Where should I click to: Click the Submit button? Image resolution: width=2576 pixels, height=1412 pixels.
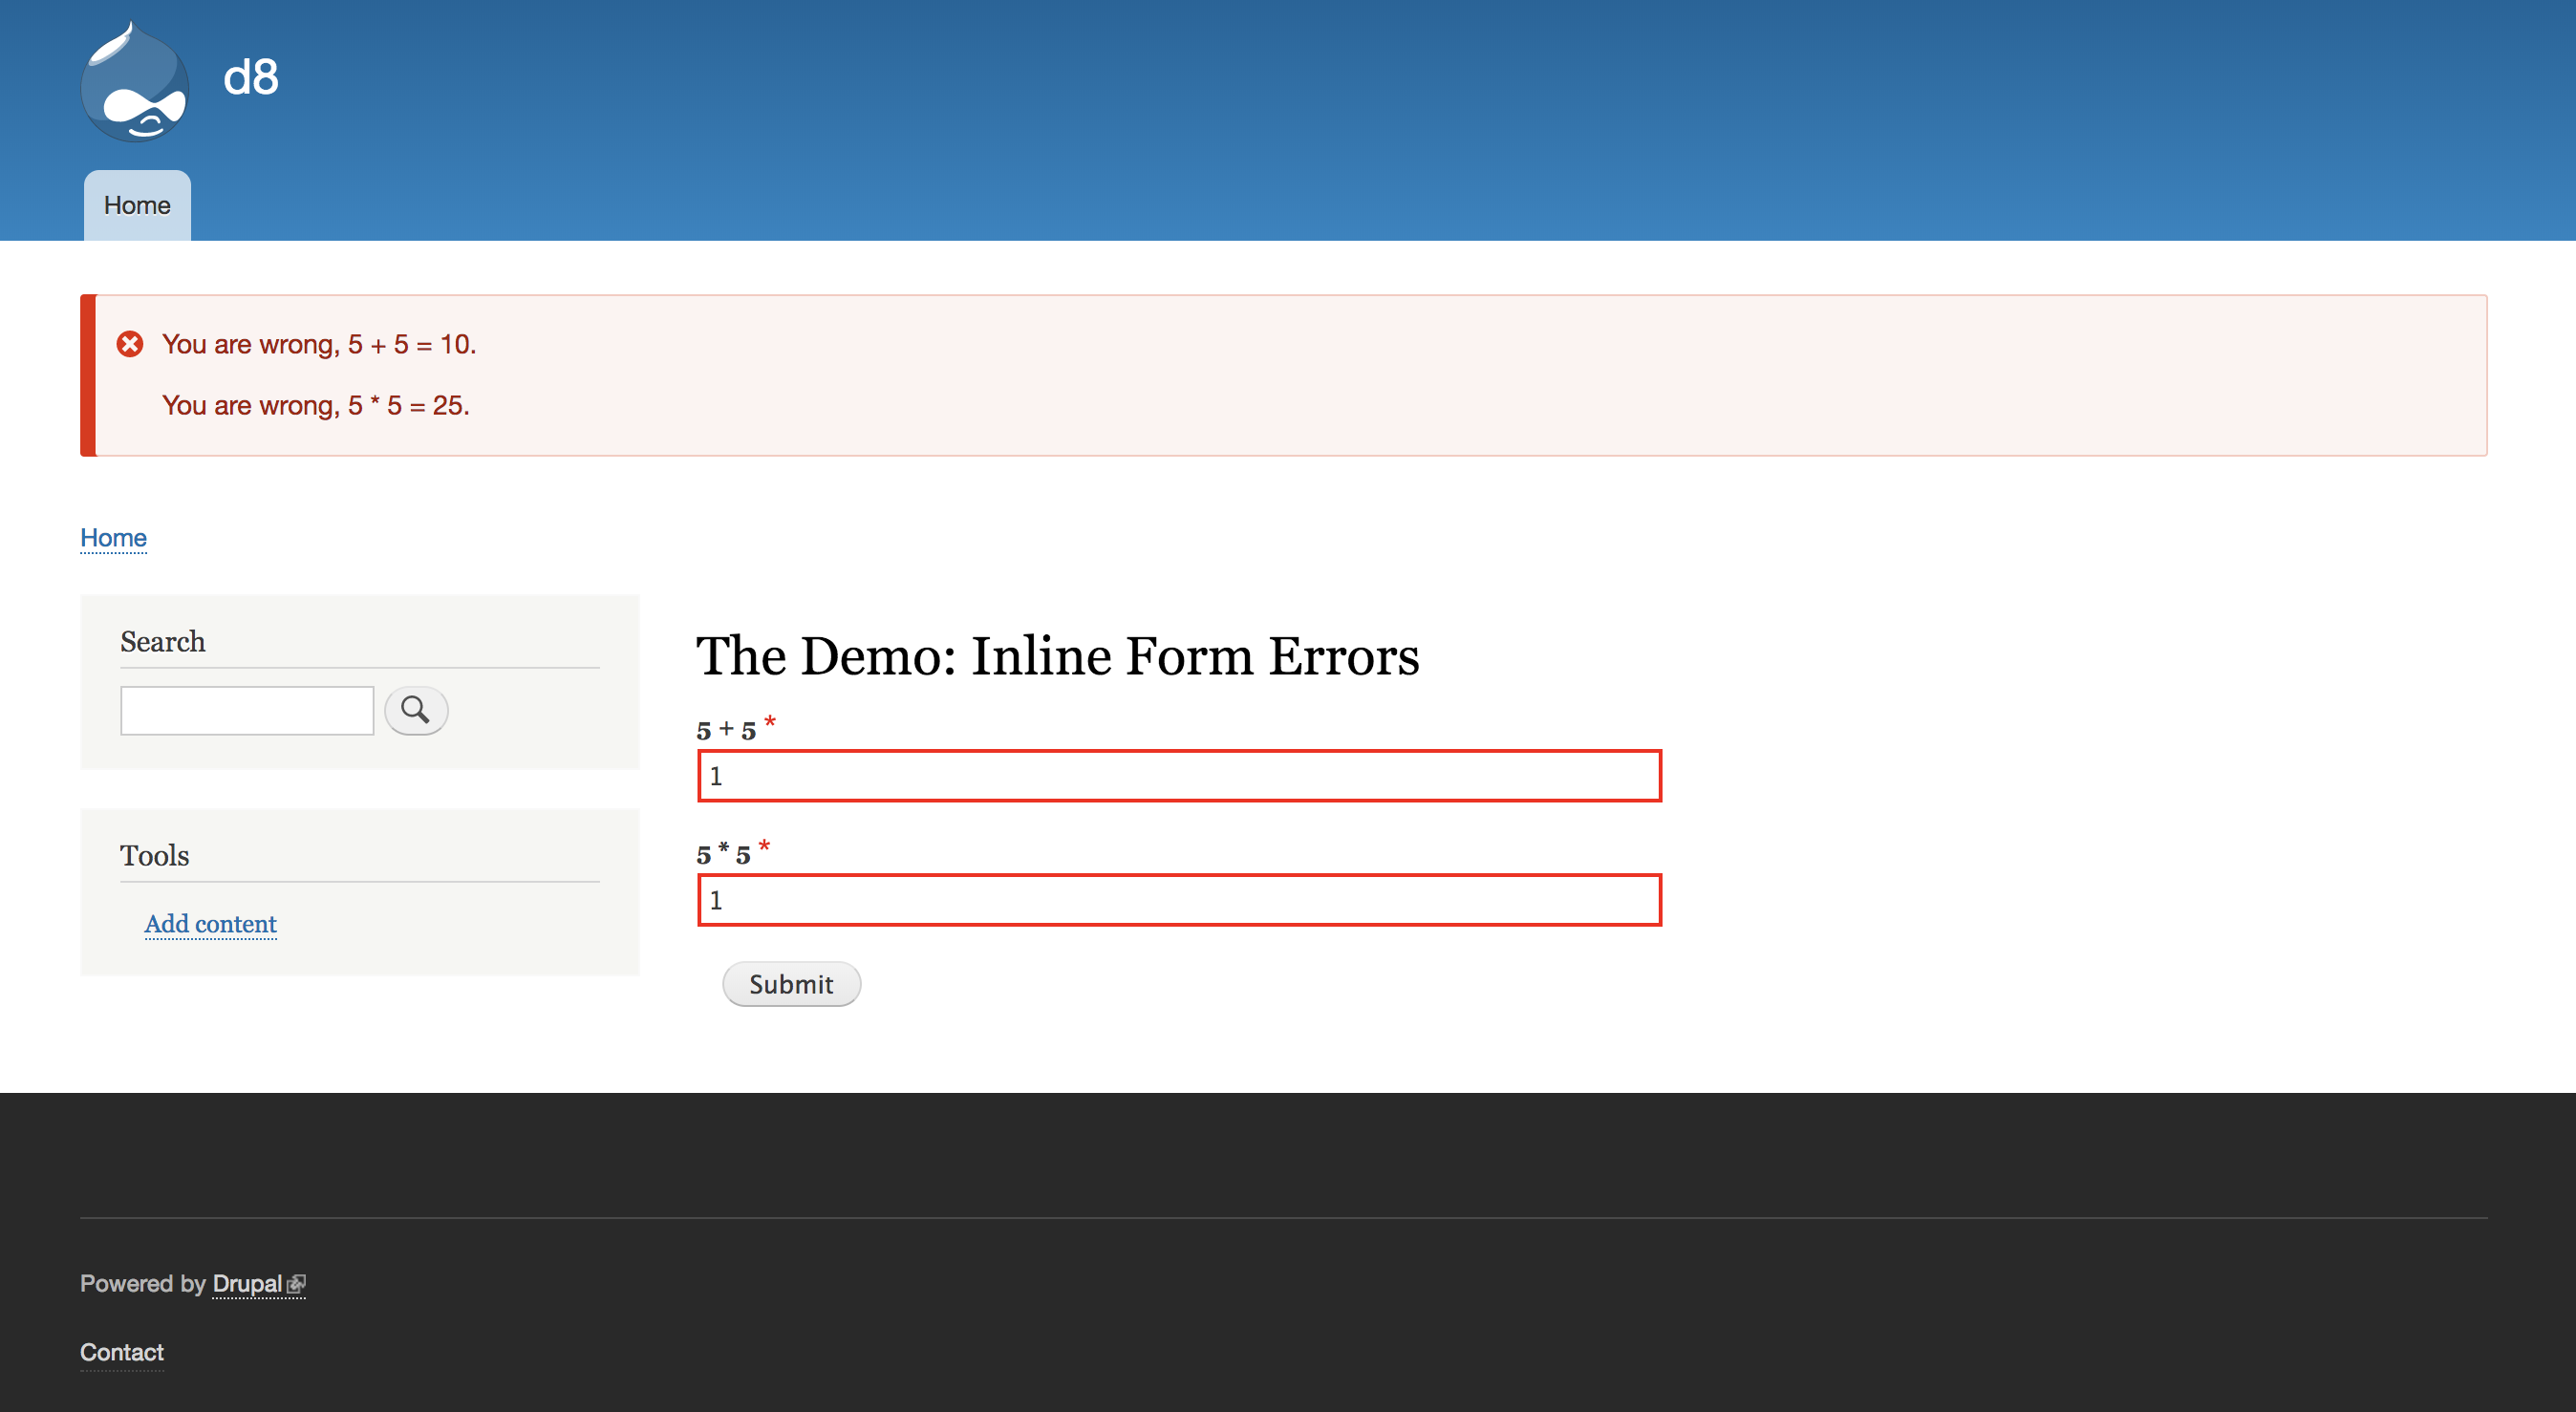click(x=791, y=982)
